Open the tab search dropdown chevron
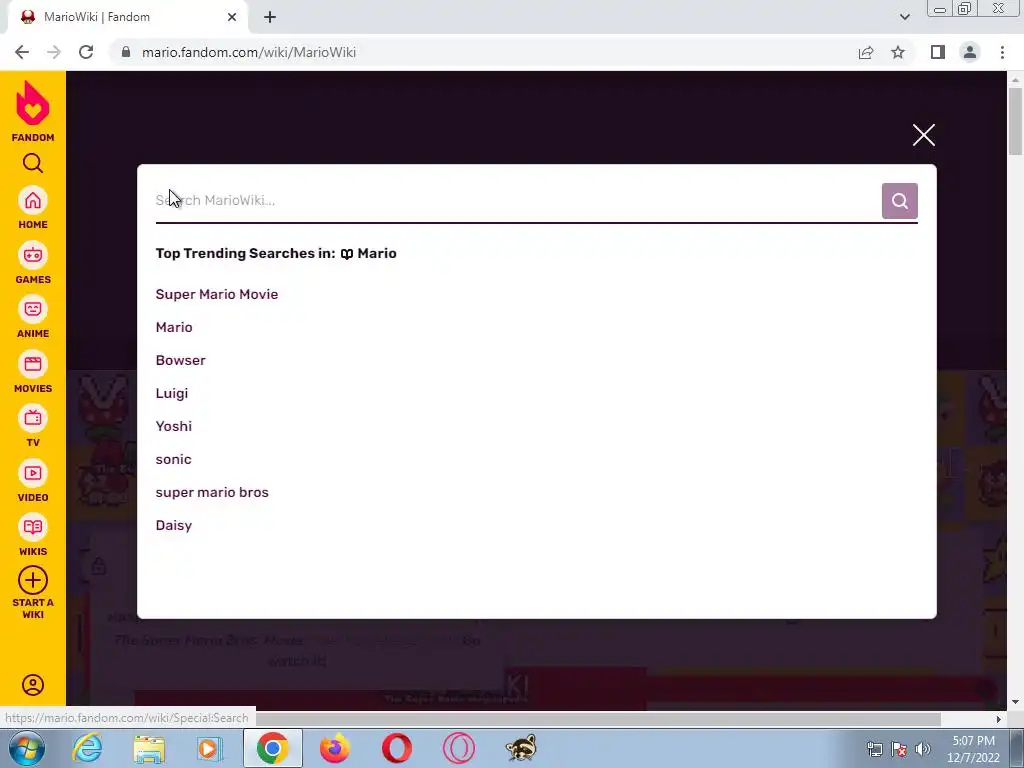1024x768 pixels. pos(904,17)
